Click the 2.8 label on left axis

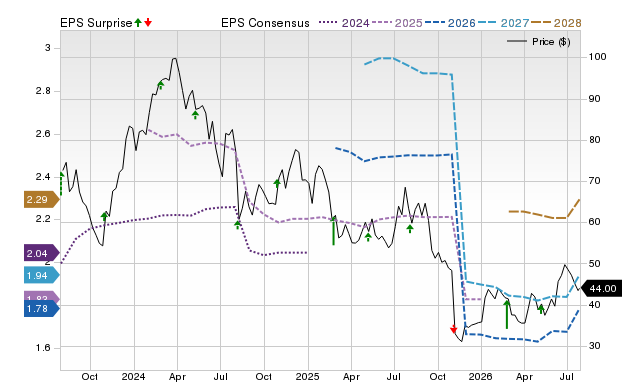click(x=43, y=91)
